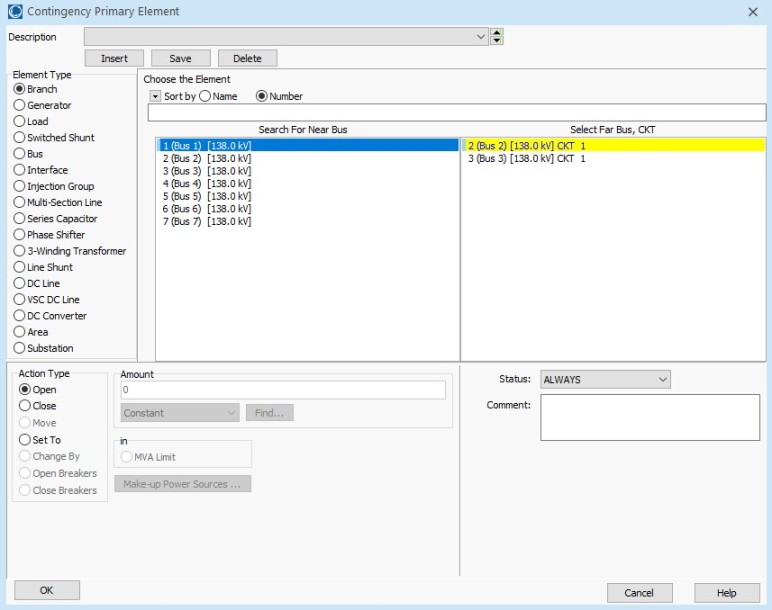The height and width of the screenshot is (610, 772).
Task: Click the Description stepper arrows
Action: (497, 37)
